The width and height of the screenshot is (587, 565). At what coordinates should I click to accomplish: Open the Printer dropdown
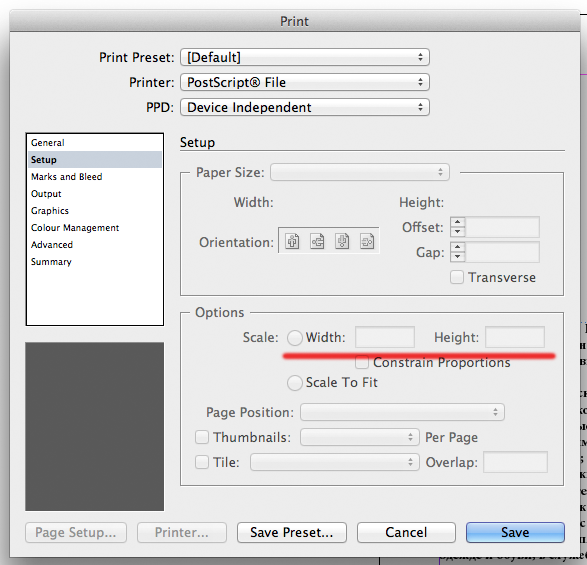coord(305,82)
